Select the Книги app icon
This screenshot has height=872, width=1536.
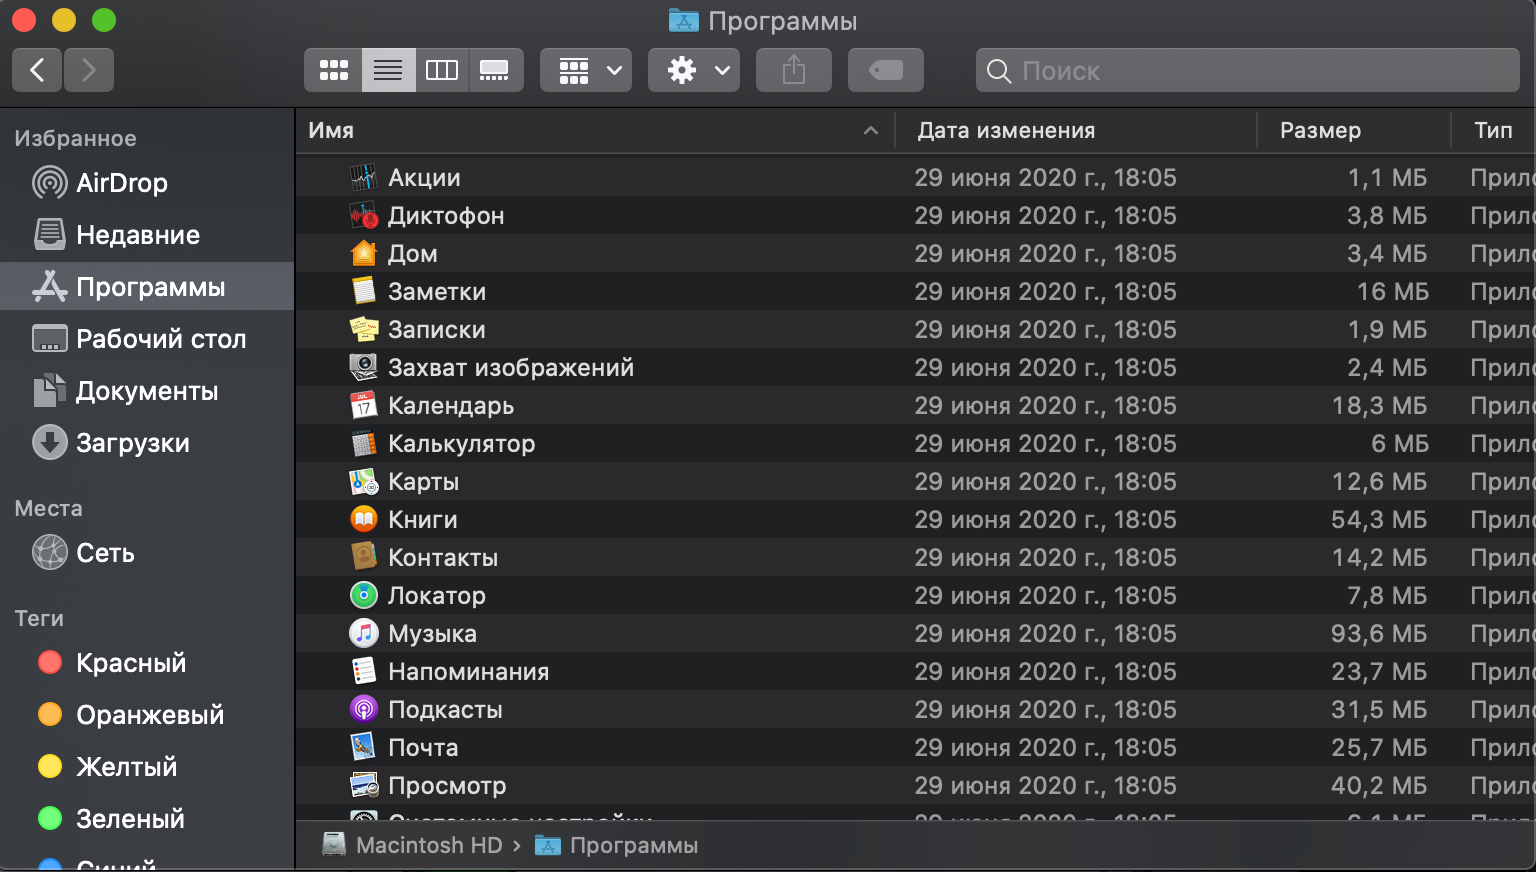pos(363,520)
